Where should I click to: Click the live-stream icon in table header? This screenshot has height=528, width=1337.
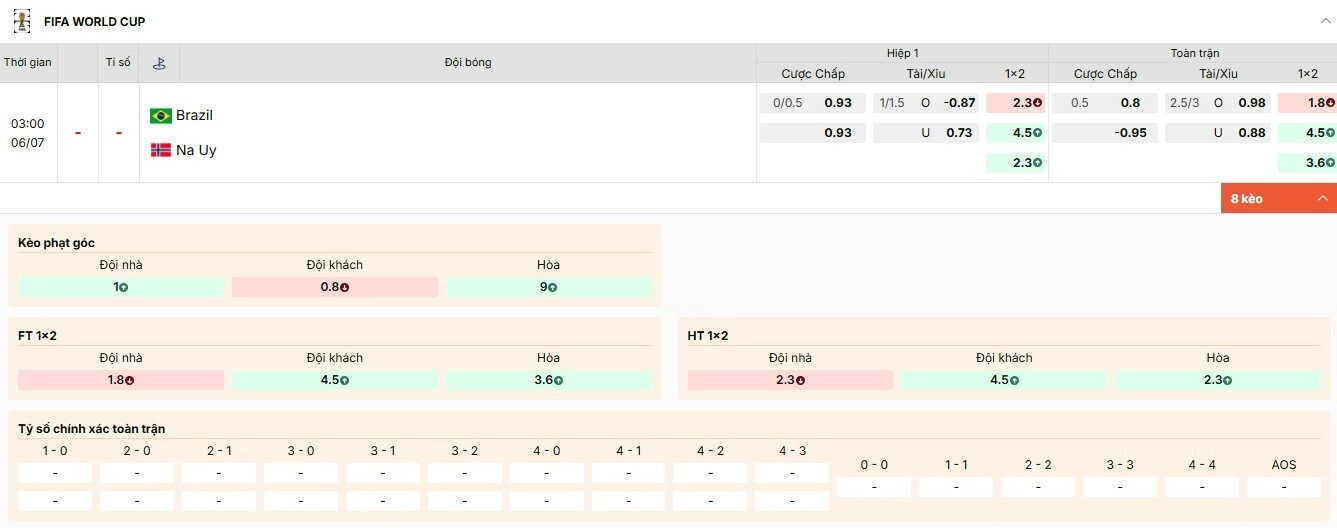tap(158, 63)
